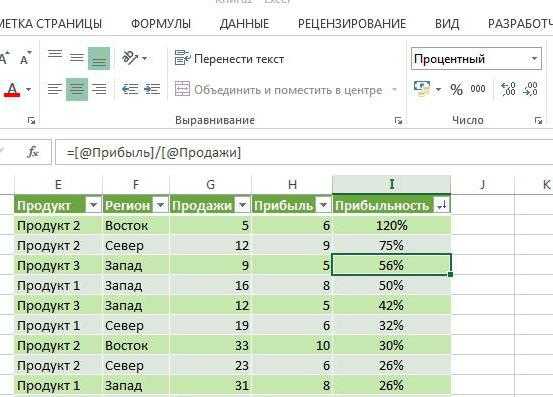The height and width of the screenshot is (397, 553).
Task: Open the Прибыль column filter dropdown
Action: point(324,204)
